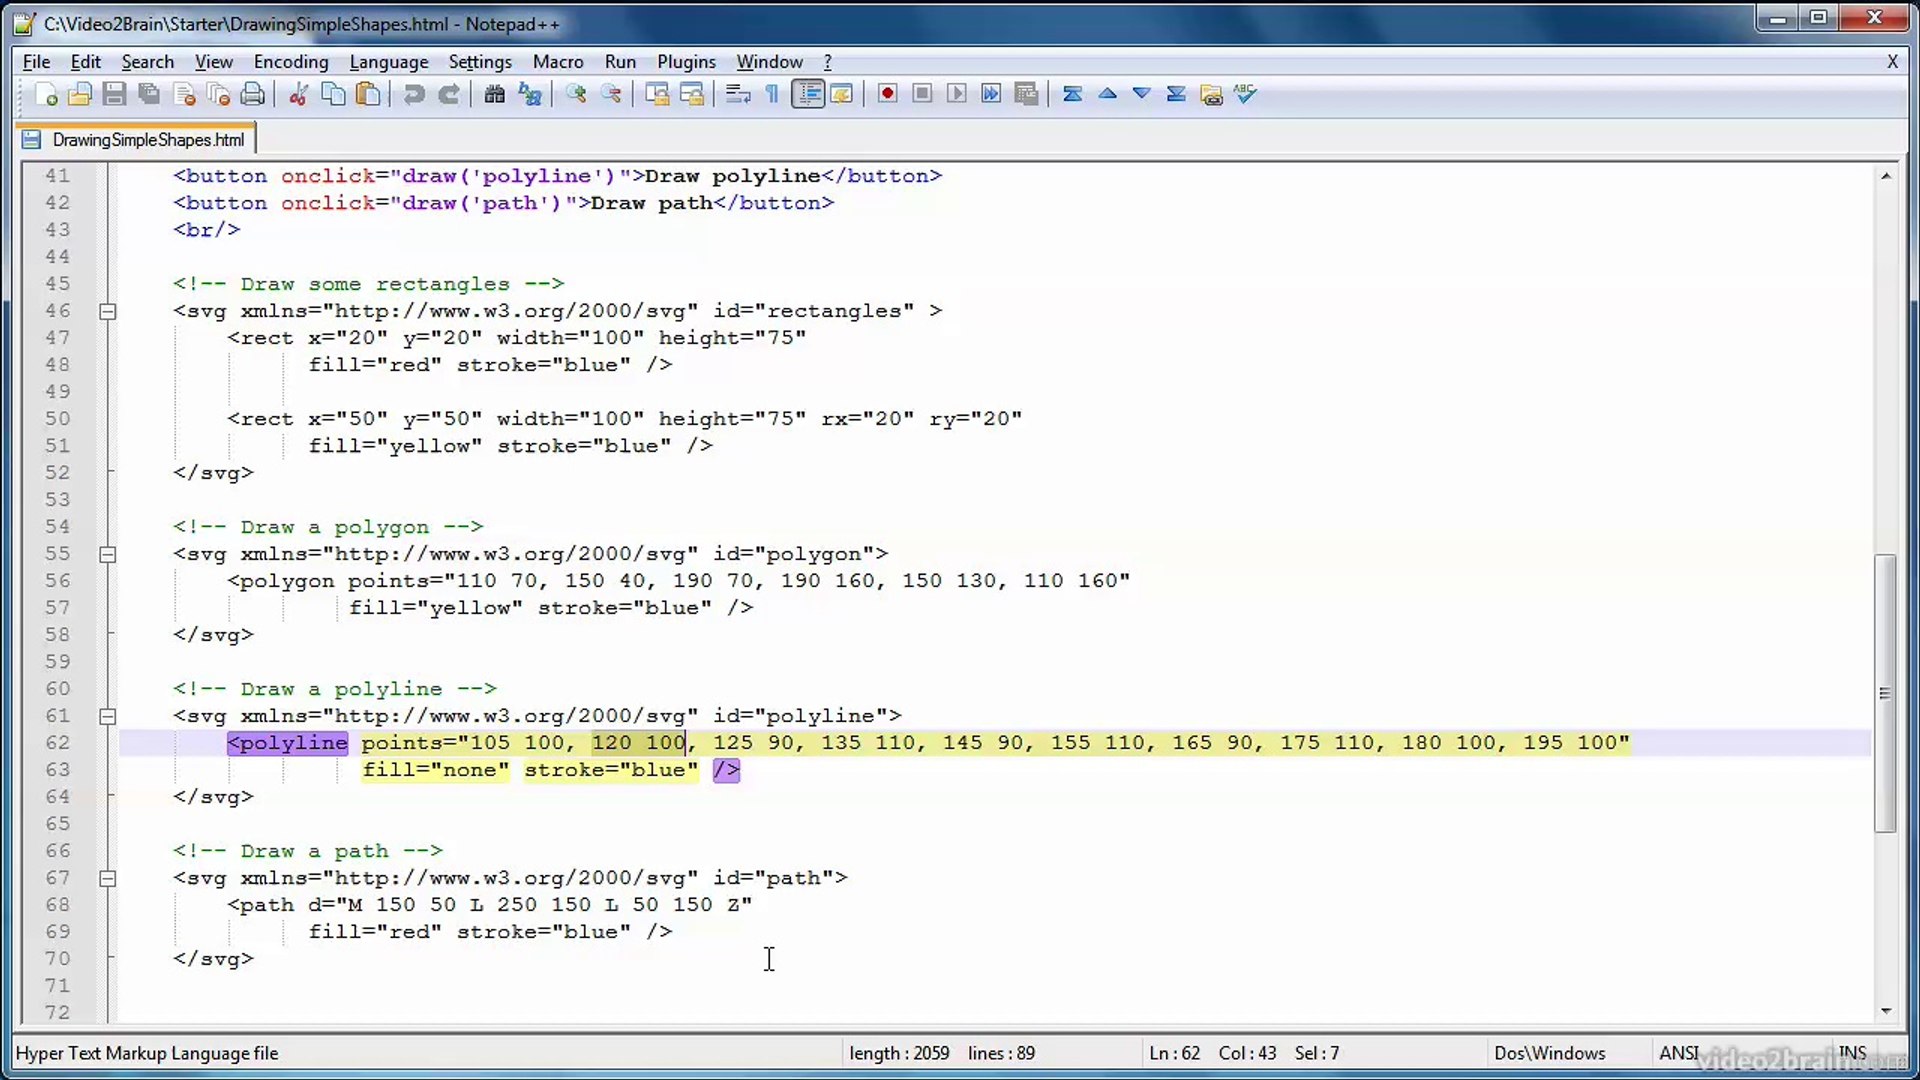Click the collapse-all-levels toolbar icon
1920x1080 pixels.
tap(1176, 94)
